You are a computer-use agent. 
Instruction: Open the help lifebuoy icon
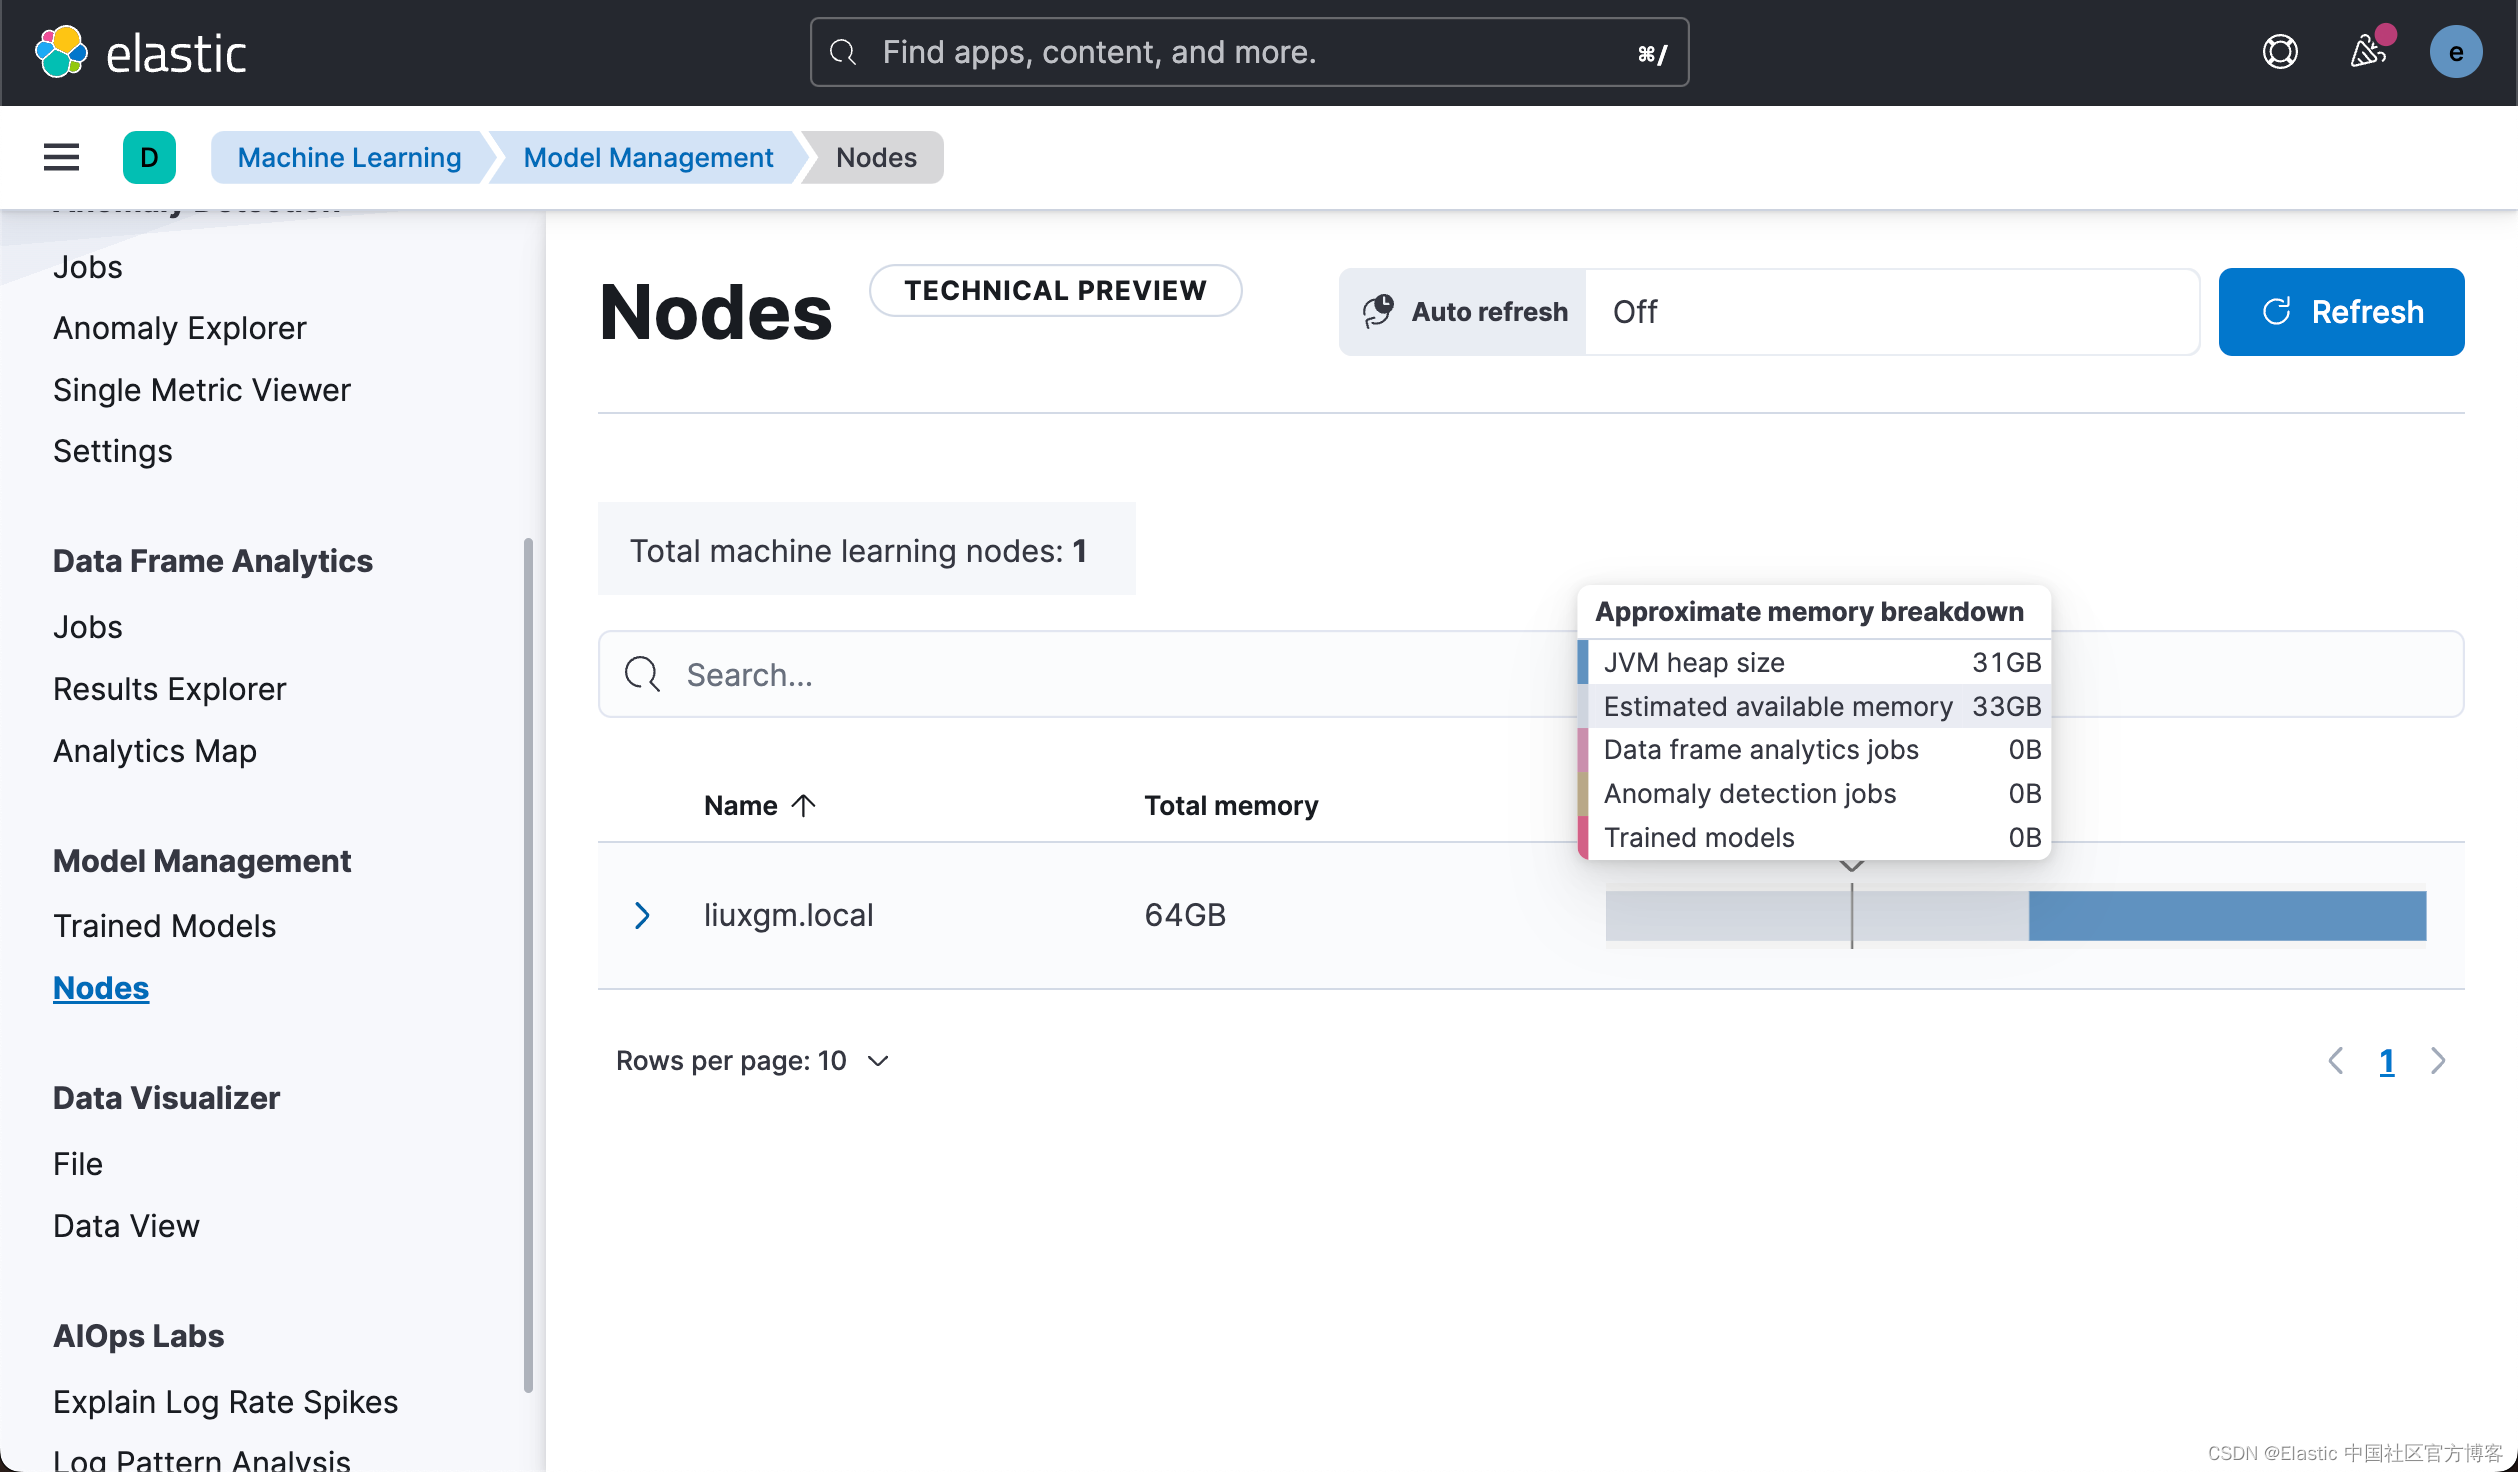pos(2280,52)
